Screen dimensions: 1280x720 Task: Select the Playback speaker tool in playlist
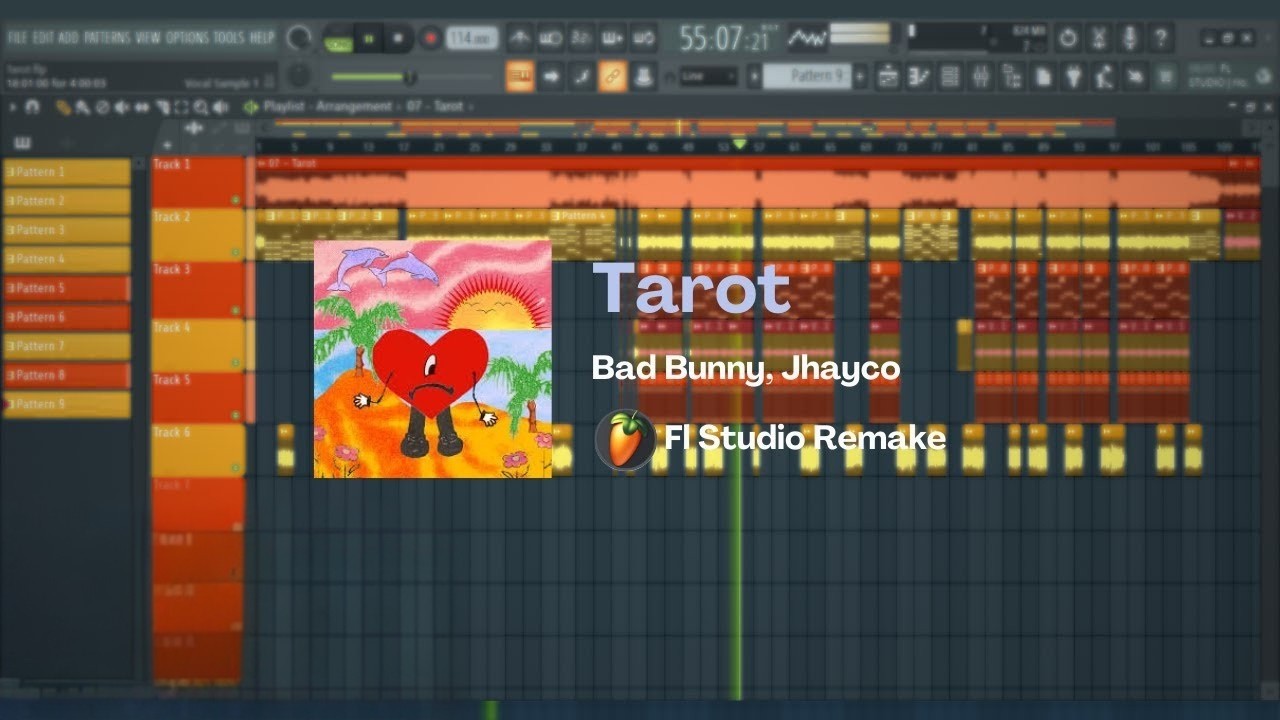coord(221,107)
